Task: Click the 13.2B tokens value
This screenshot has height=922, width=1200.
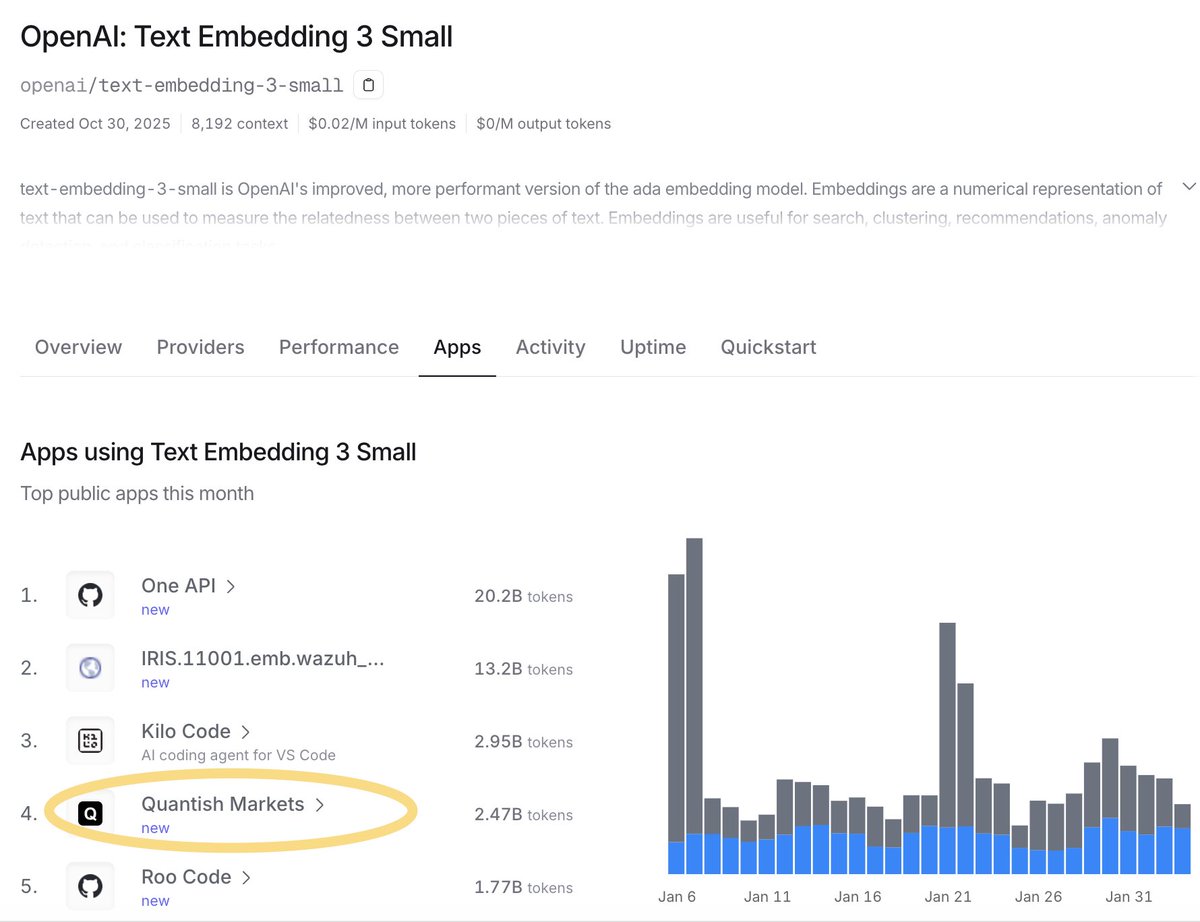Action: [523, 669]
